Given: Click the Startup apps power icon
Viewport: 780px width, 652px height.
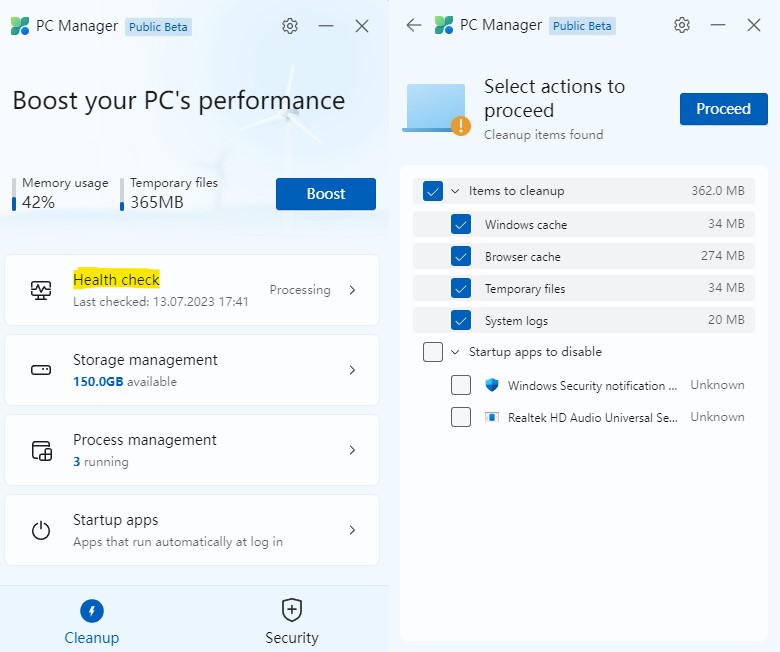Looking at the screenshot, I should [x=41, y=530].
